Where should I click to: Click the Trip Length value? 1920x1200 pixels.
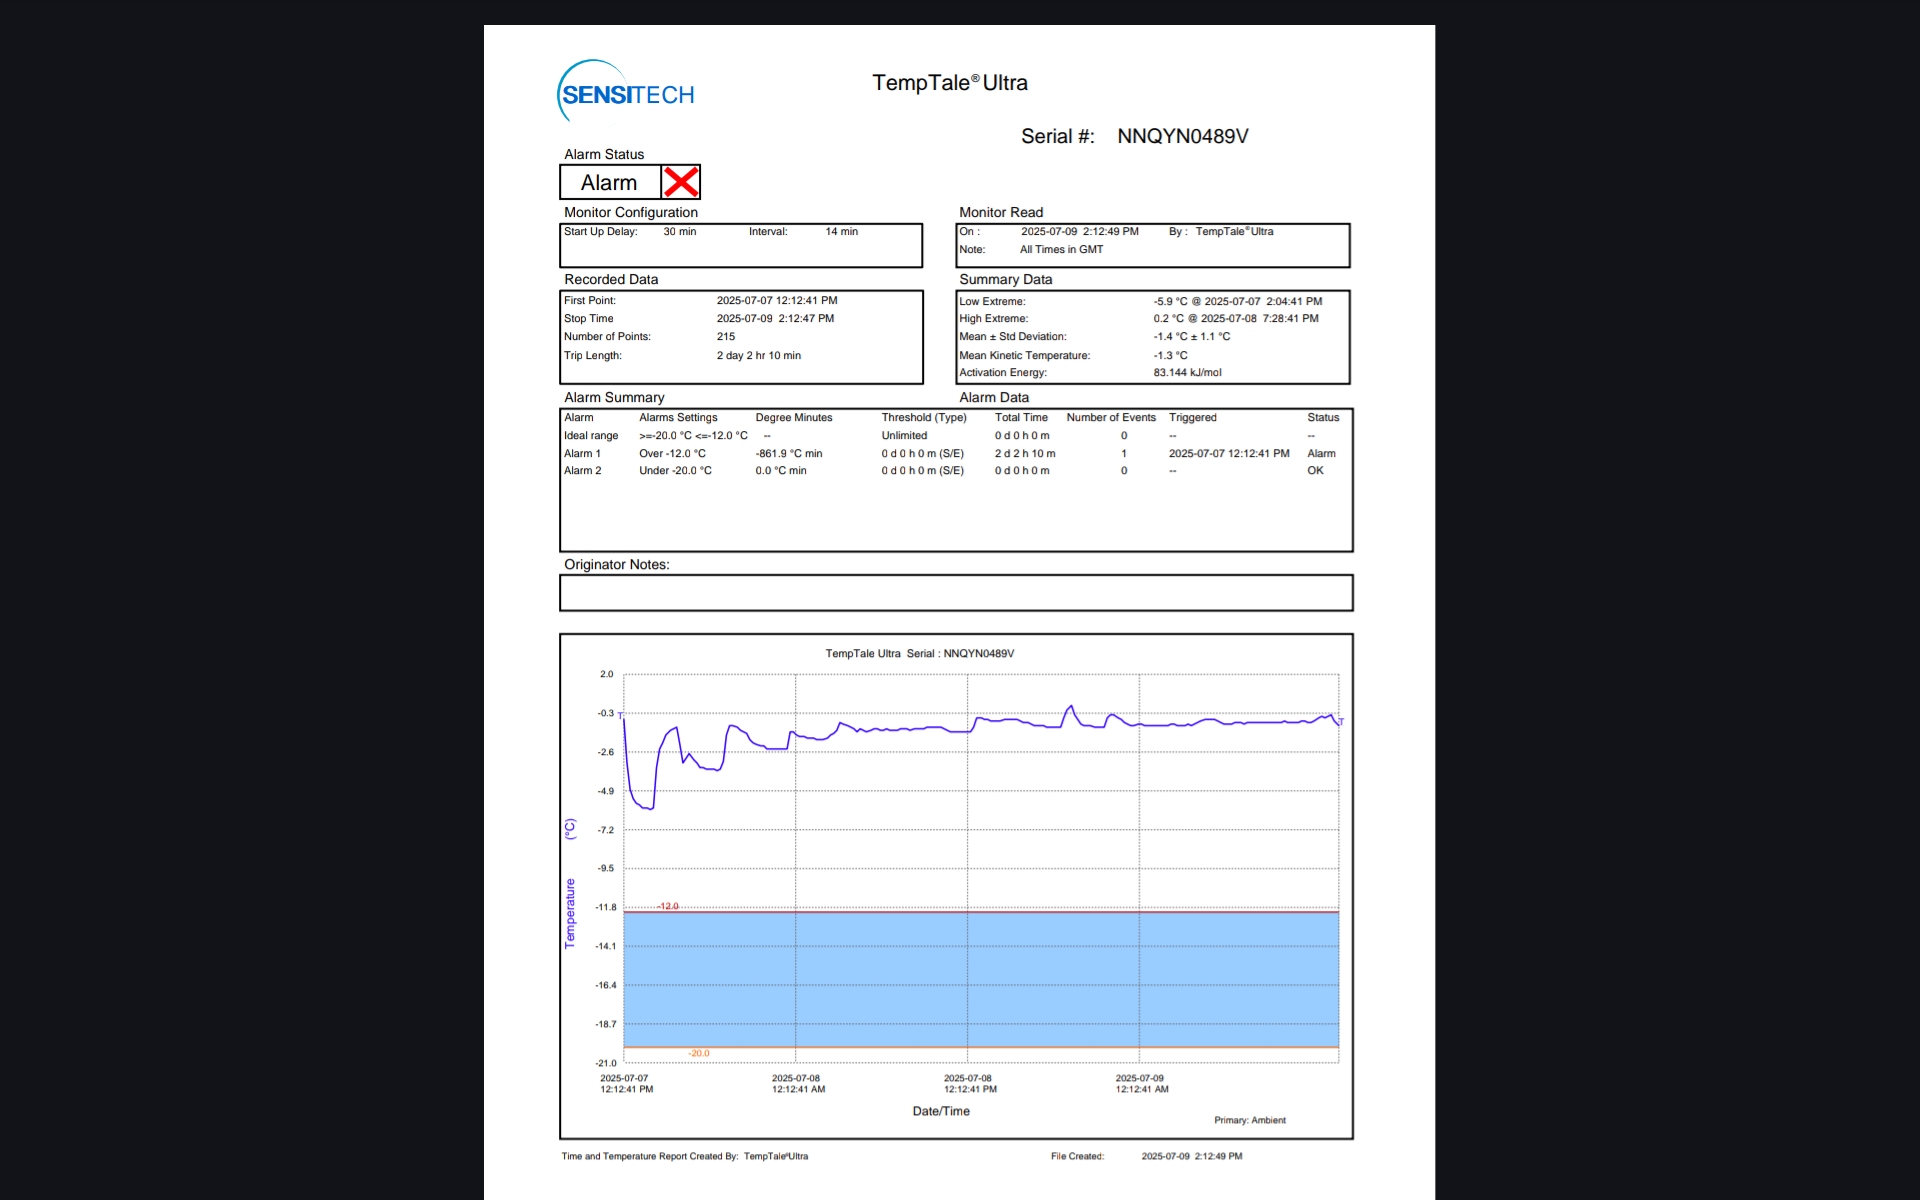pyautogui.click(x=758, y=355)
